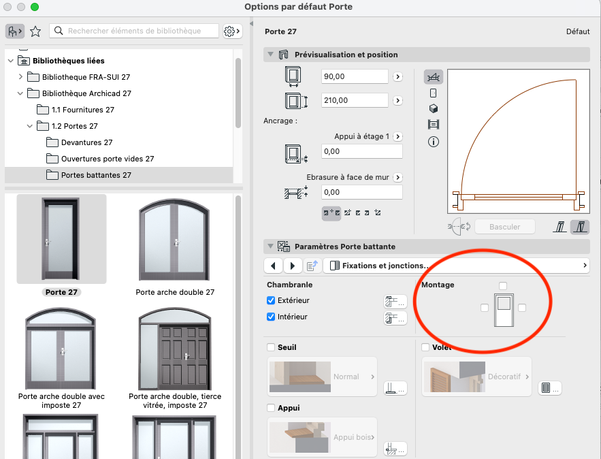Check the right Montage checkbox
The width and height of the screenshot is (601, 459).
pos(522,308)
